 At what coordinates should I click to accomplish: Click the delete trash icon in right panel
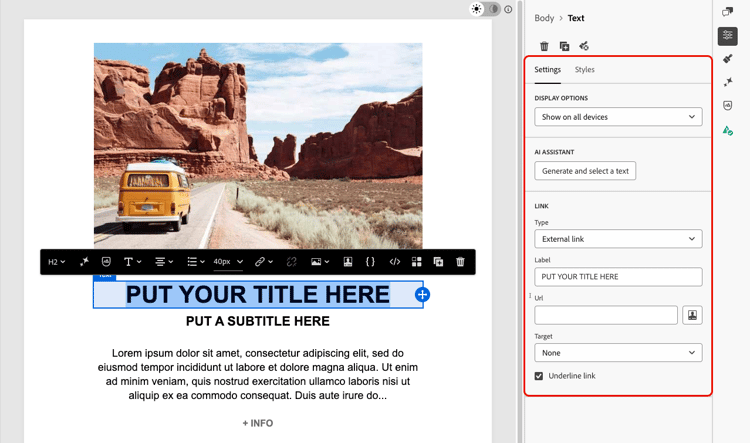coord(544,46)
